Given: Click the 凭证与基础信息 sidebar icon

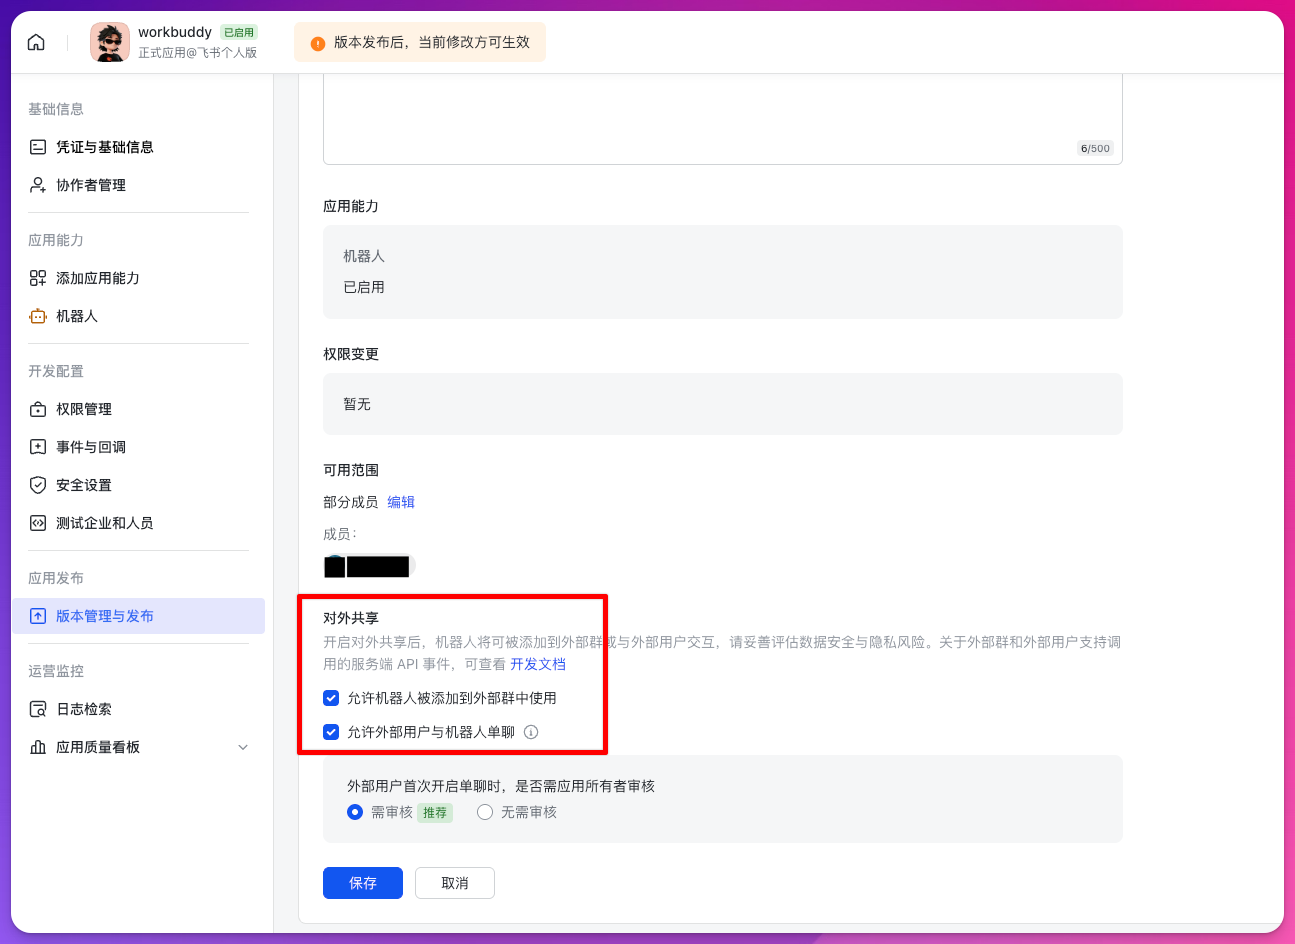Looking at the screenshot, I should [x=38, y=147].
